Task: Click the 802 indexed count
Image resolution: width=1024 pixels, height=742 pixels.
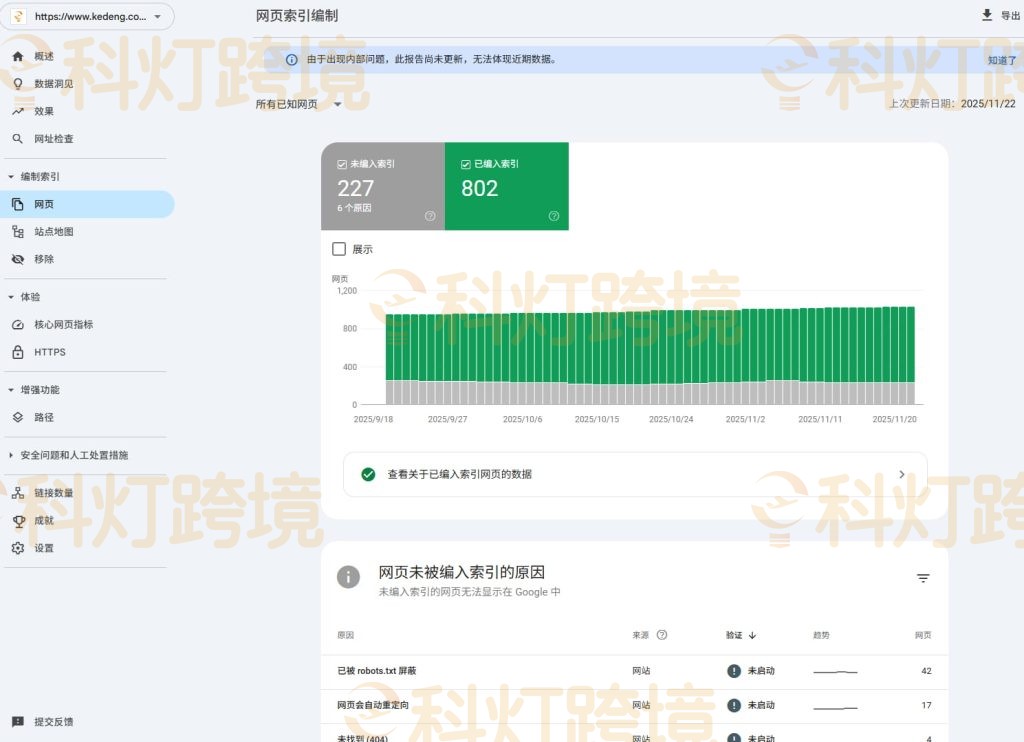Action: (x=479, y=188)
